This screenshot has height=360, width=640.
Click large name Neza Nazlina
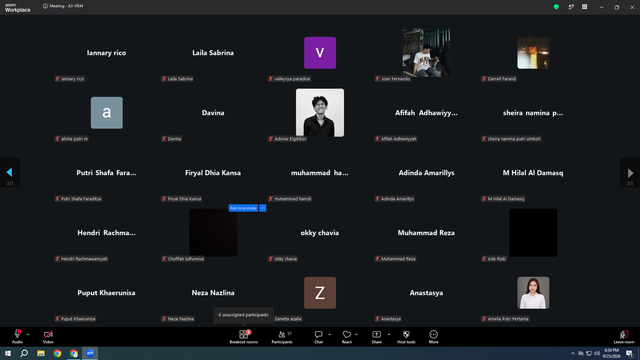pyautogui.click(x=213, y=293)
